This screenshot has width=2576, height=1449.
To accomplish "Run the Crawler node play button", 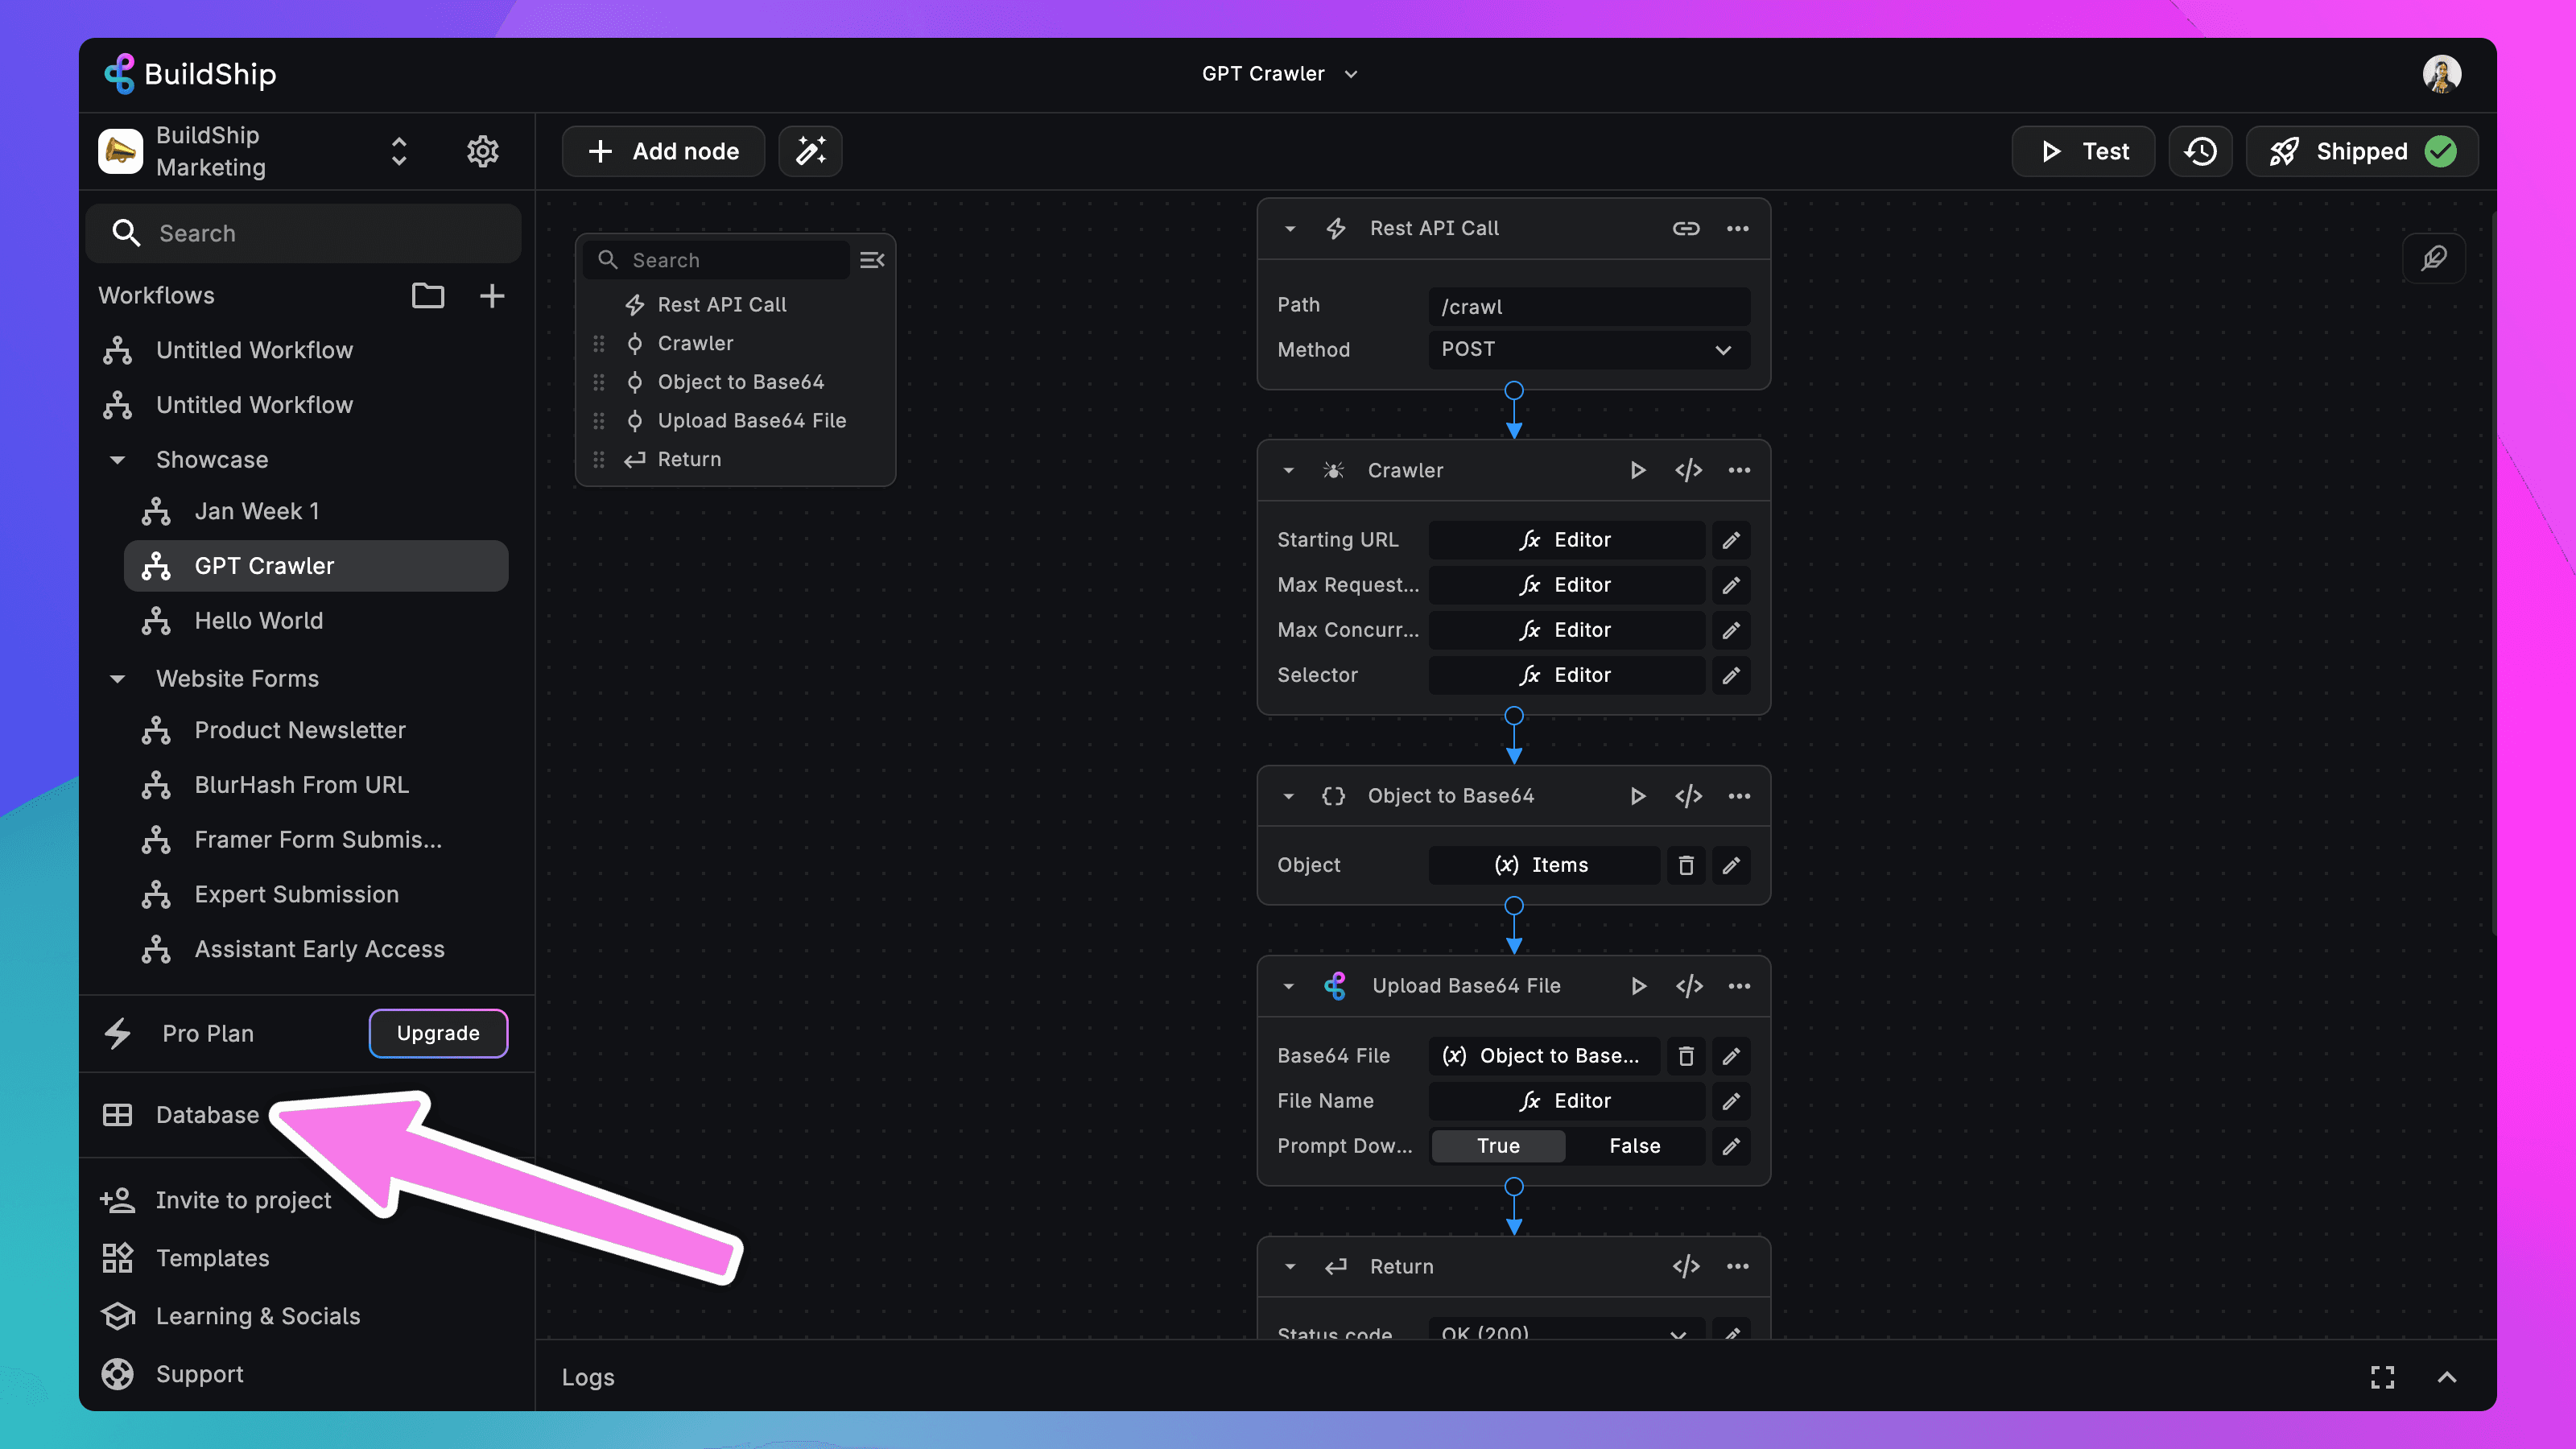I will click(1637, 470).
